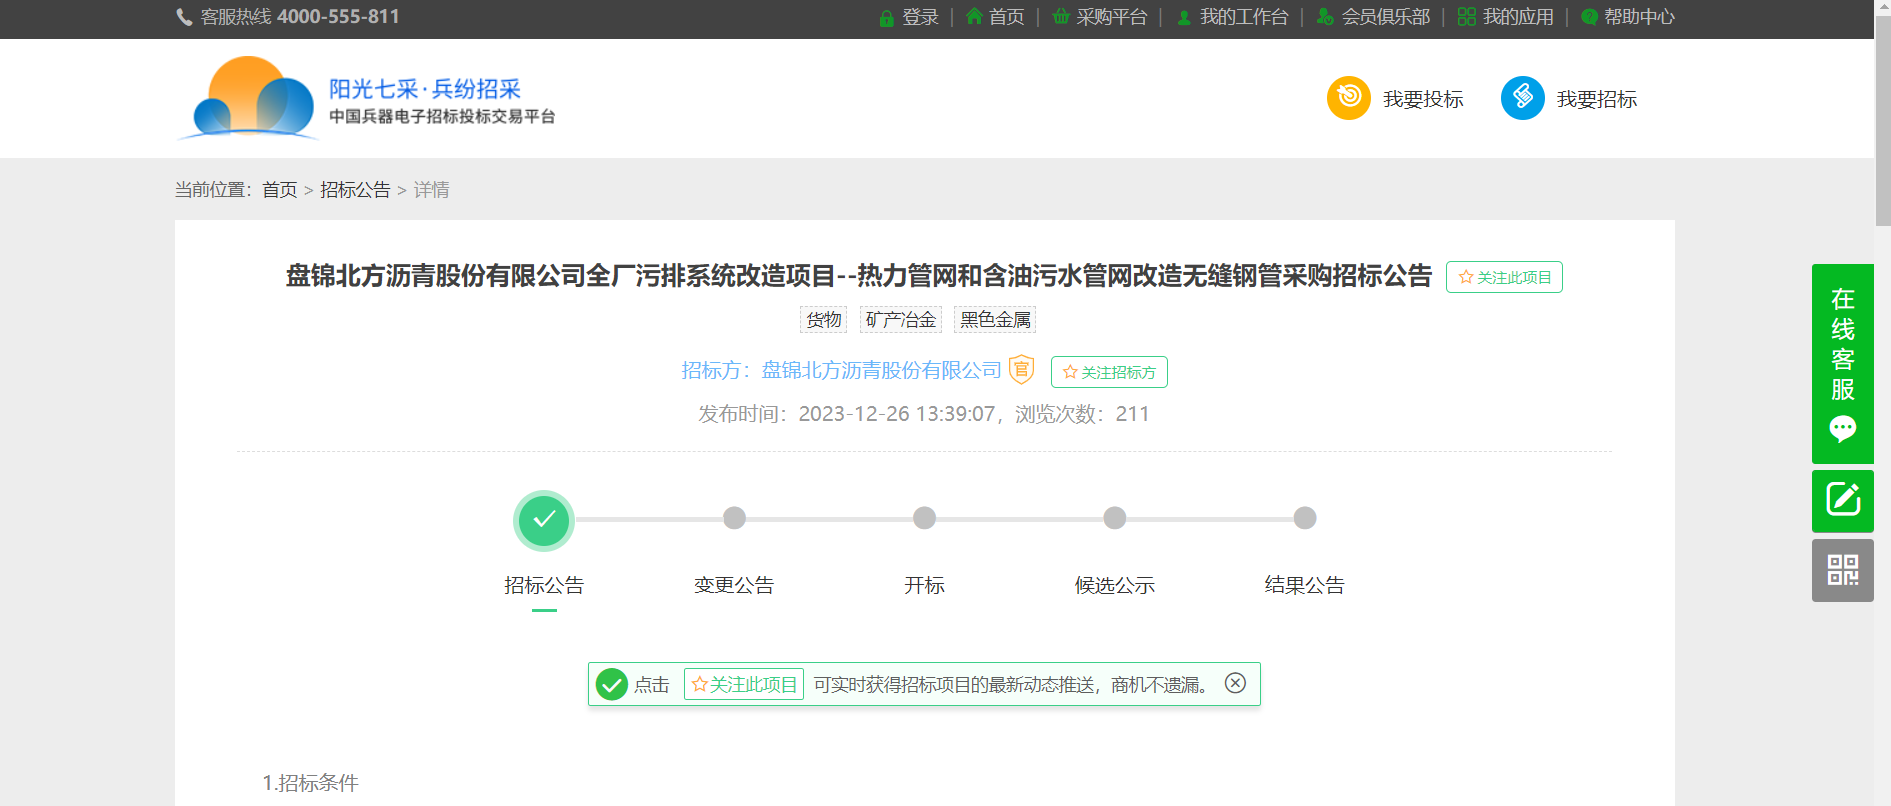Show the QR code sidebar icon
Viewport: 1891px width, 806px height.
[1843, 570]
